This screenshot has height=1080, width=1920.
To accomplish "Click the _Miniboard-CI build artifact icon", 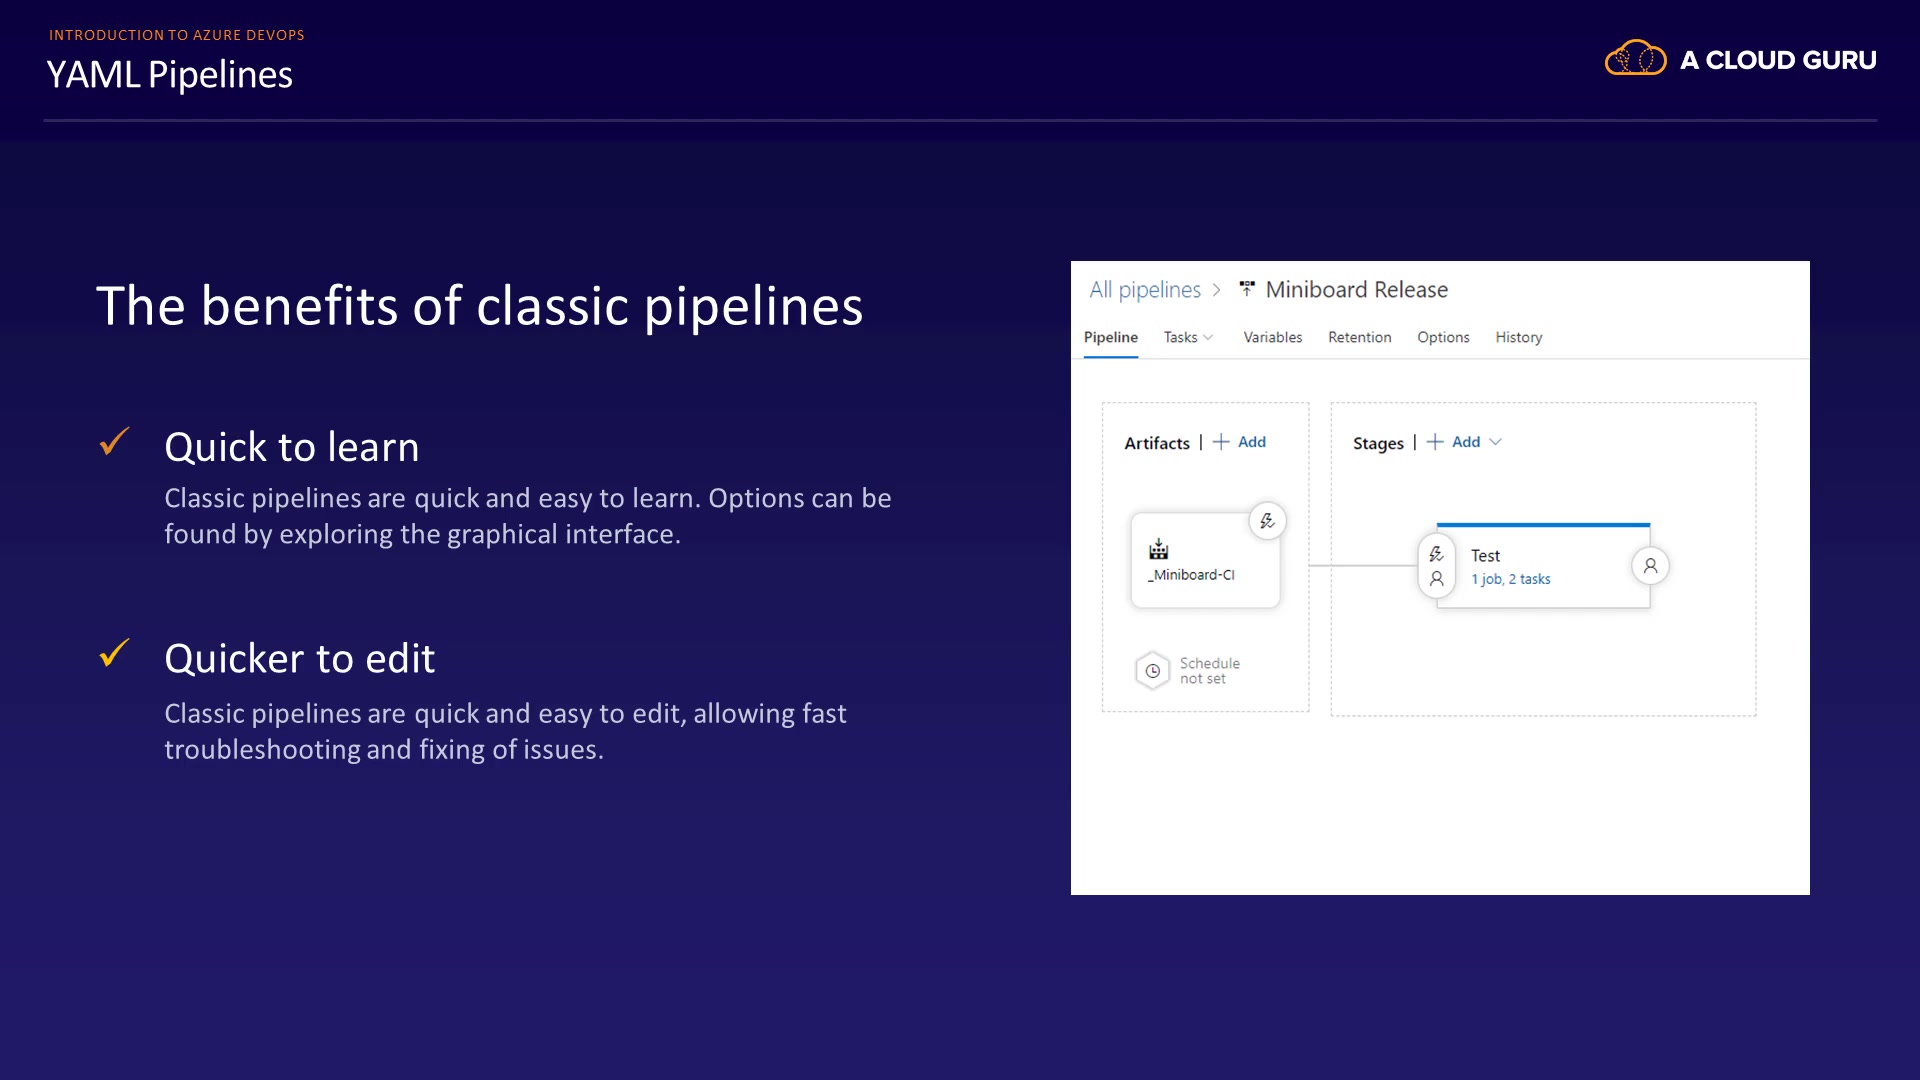I will point(1158,549).
